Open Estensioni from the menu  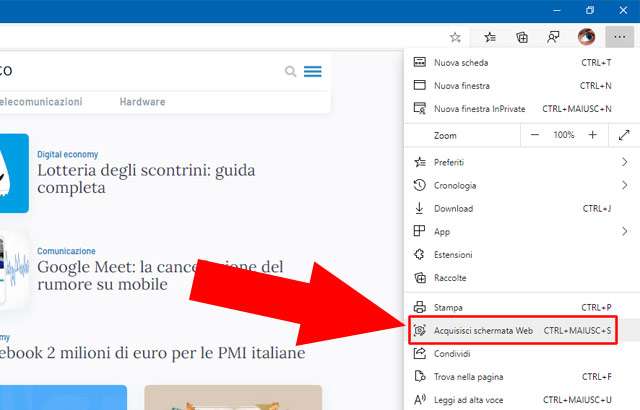point(522,255)
